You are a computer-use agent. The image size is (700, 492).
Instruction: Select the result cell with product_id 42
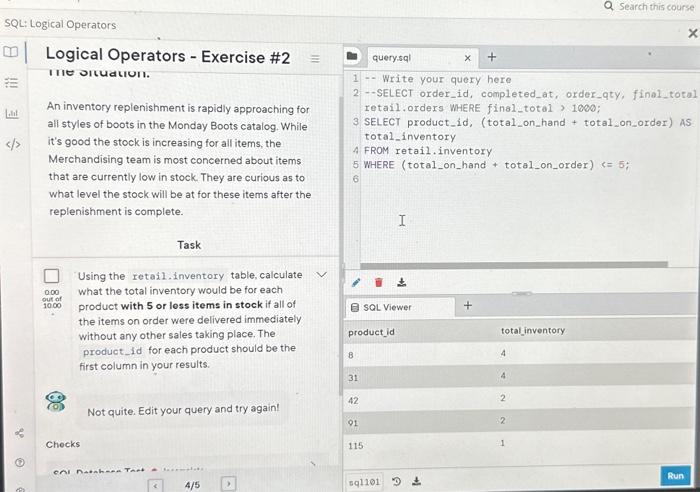point(353,400)
